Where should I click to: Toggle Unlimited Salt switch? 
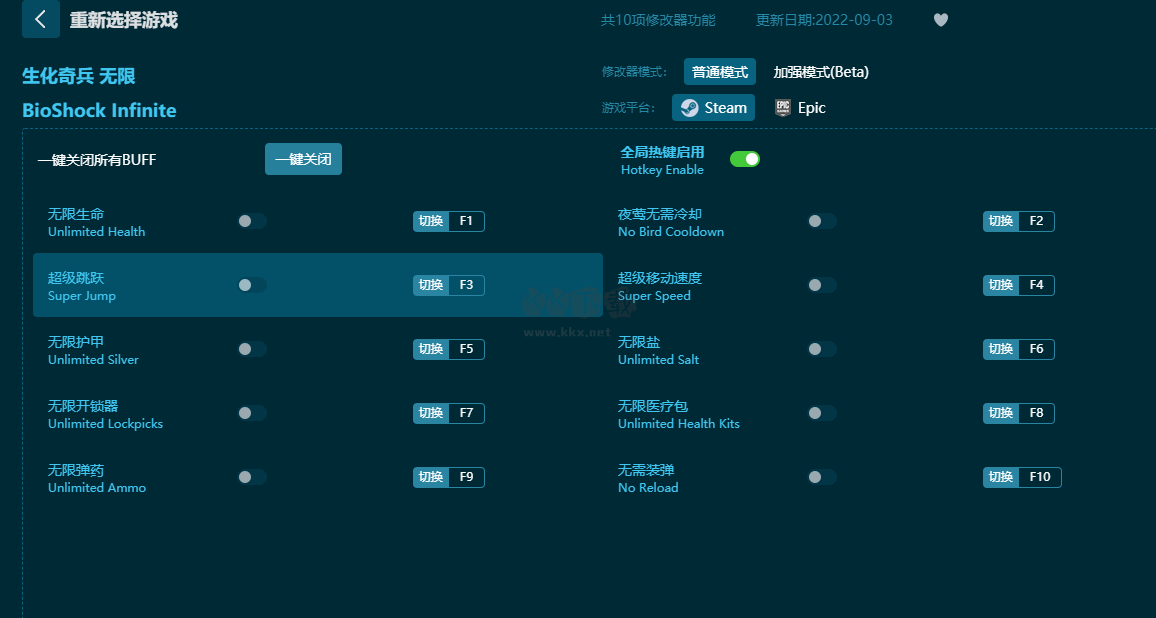pyautogui.click(x=821, y=350)
